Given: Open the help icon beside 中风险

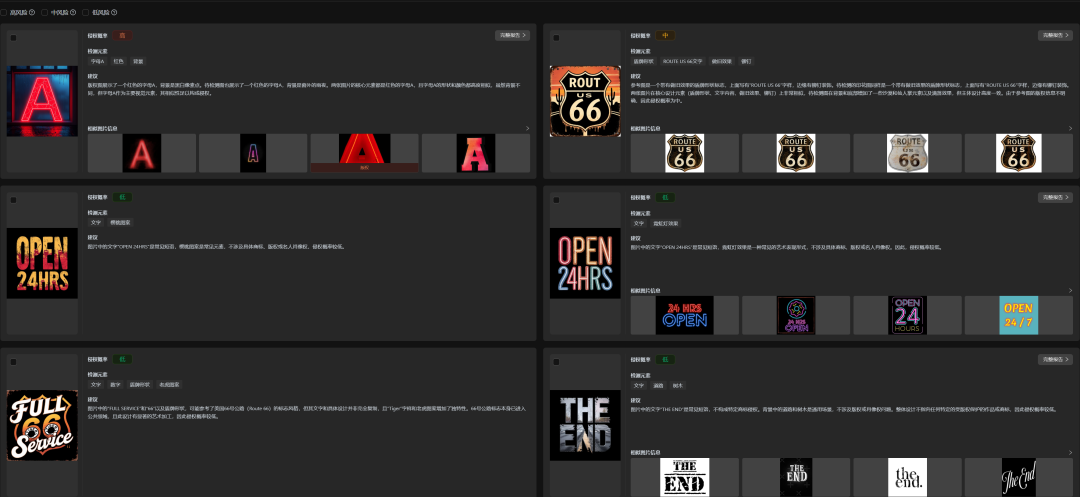Looking at the screenshot, I should (x=73, y=12).
